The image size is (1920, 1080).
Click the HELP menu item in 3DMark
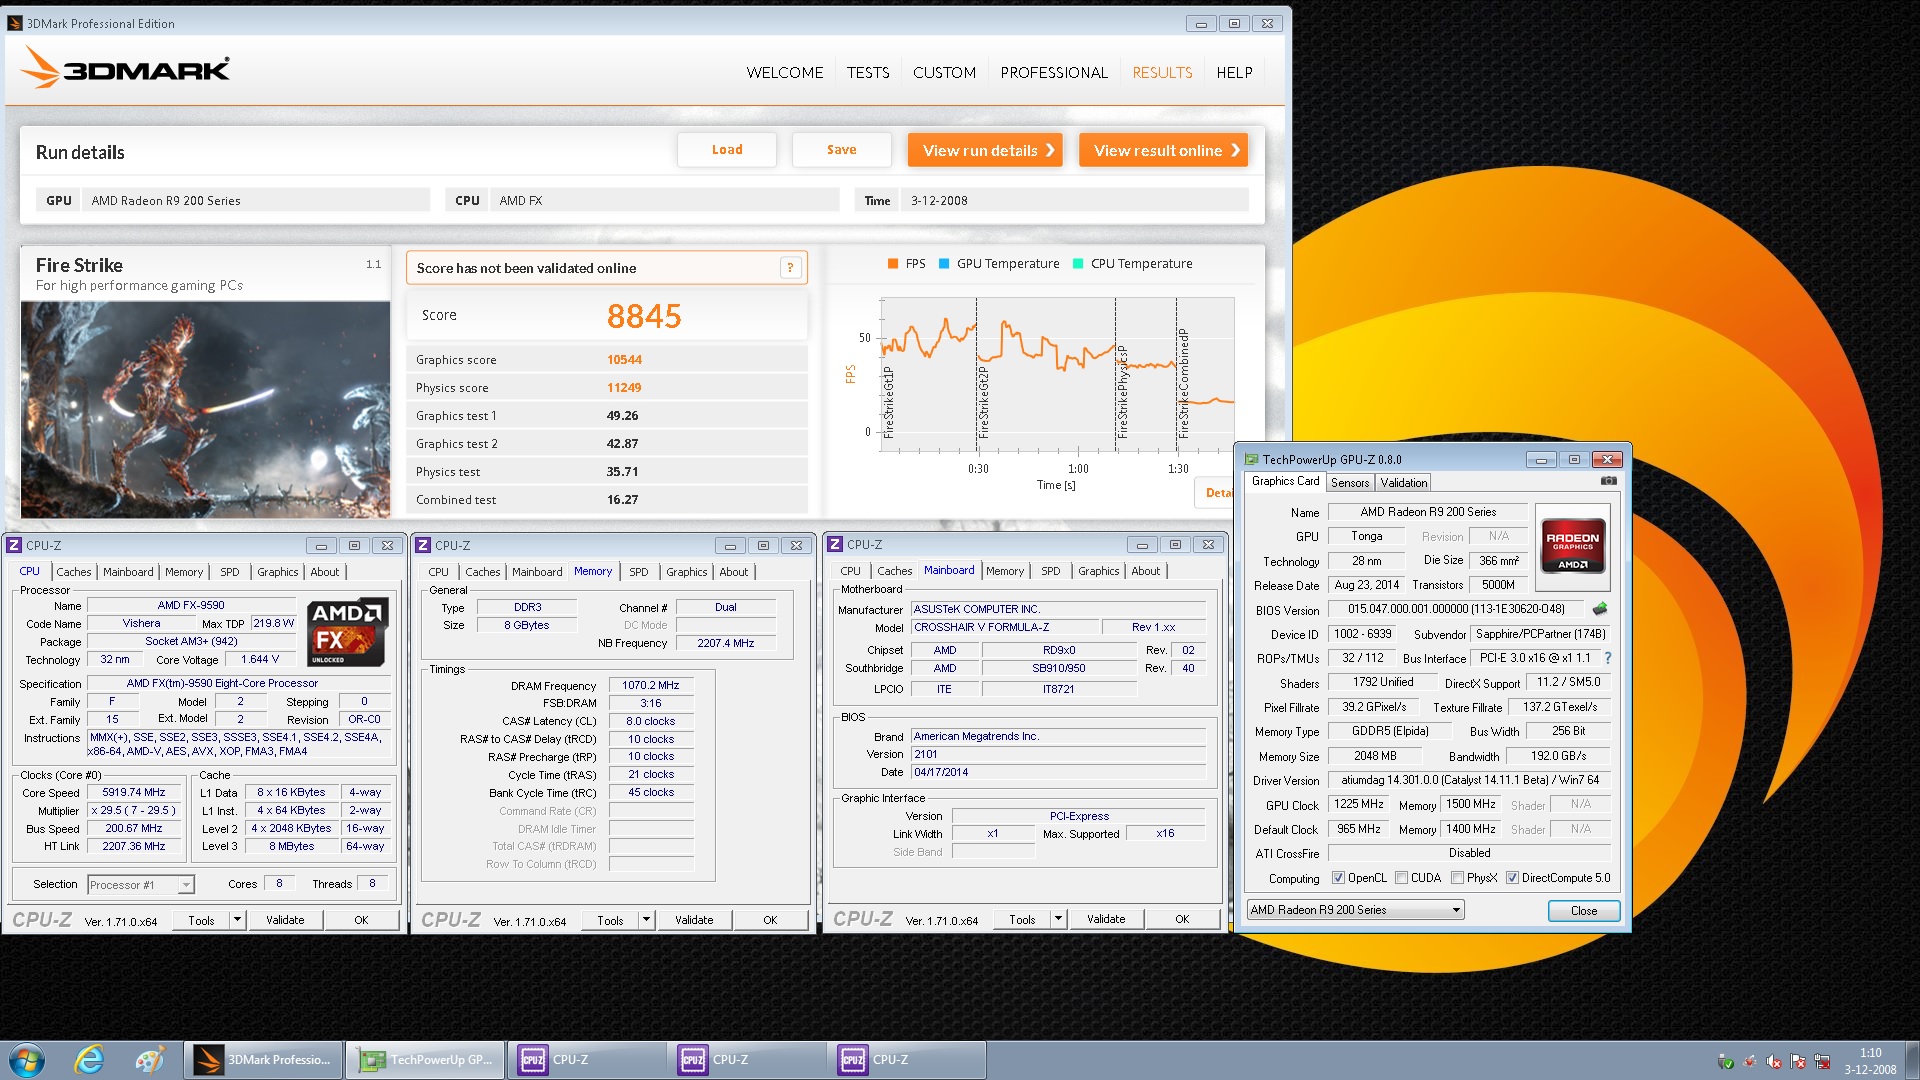[x=1234, y=72]
